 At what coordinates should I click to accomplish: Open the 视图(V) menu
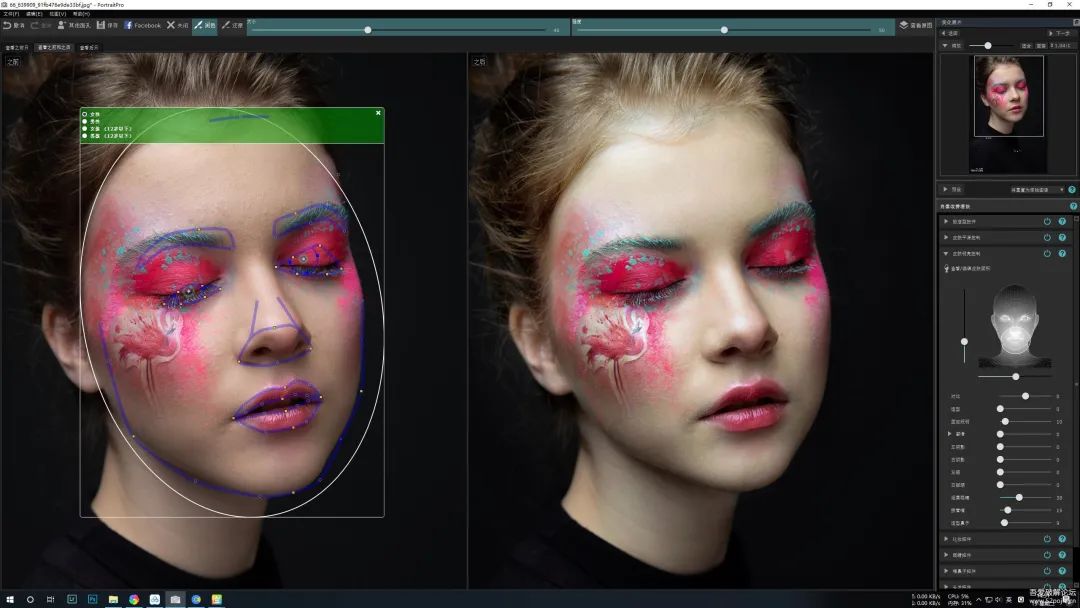pos(58,14)
